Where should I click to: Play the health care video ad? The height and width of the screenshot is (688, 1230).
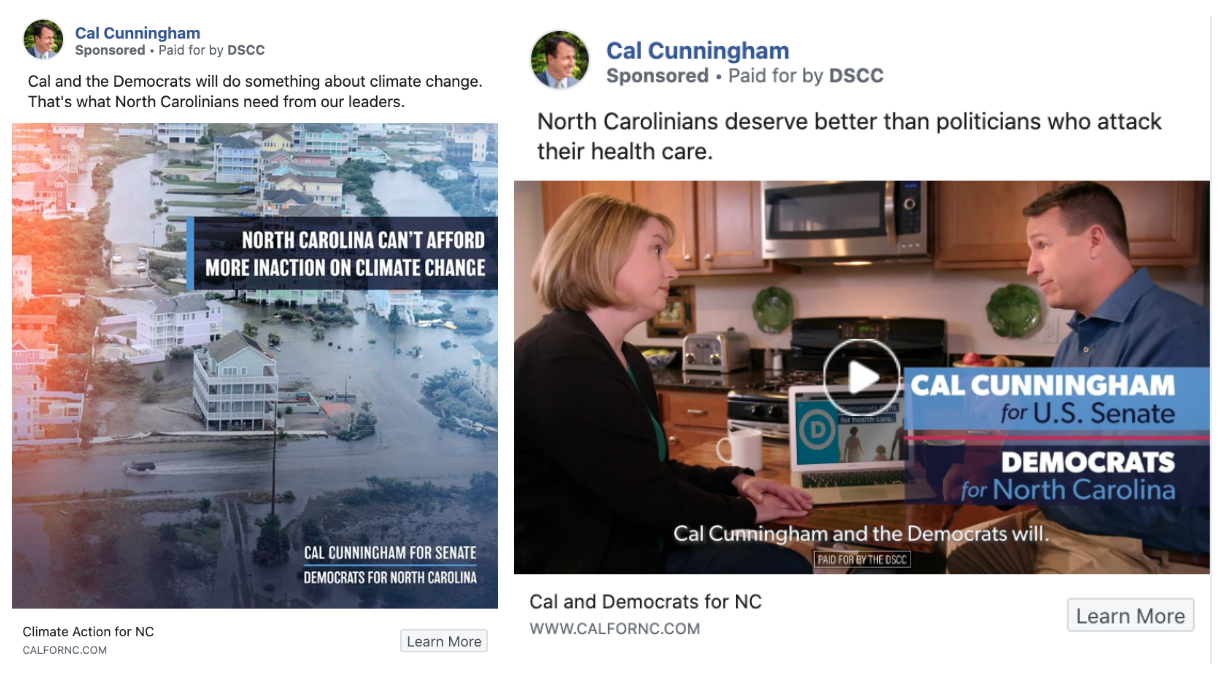(x=861, y=377)
